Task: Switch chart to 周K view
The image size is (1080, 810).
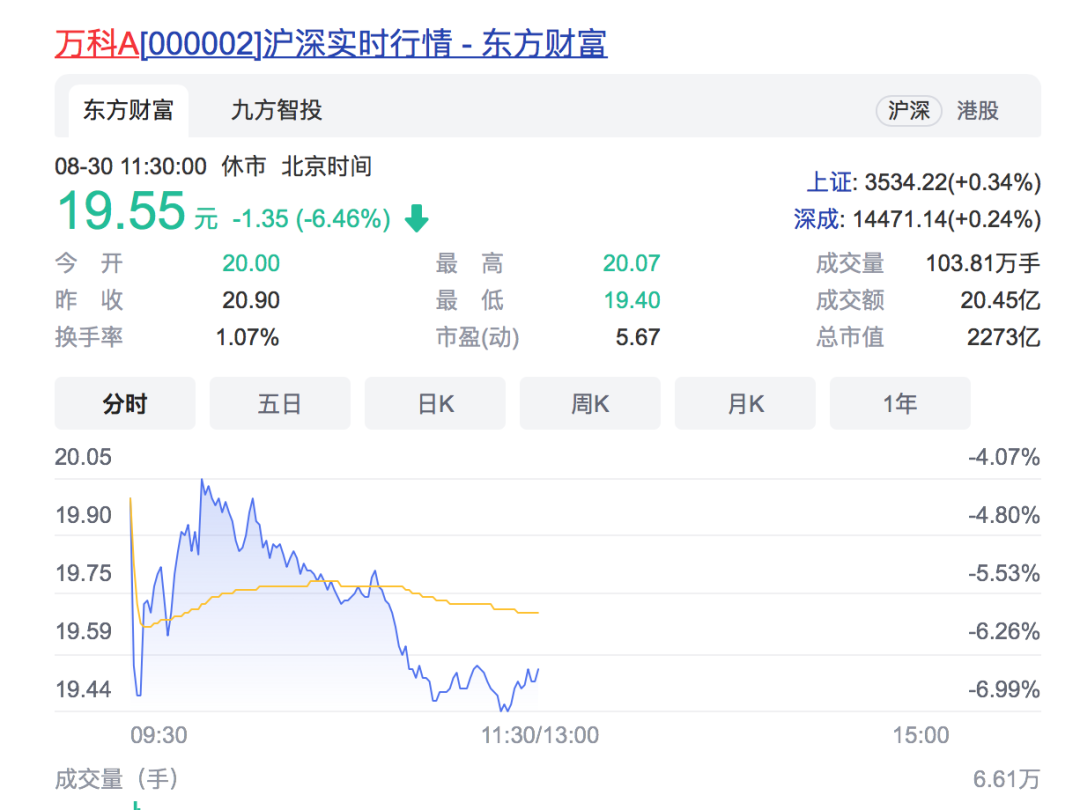Action: pos(590,404)
